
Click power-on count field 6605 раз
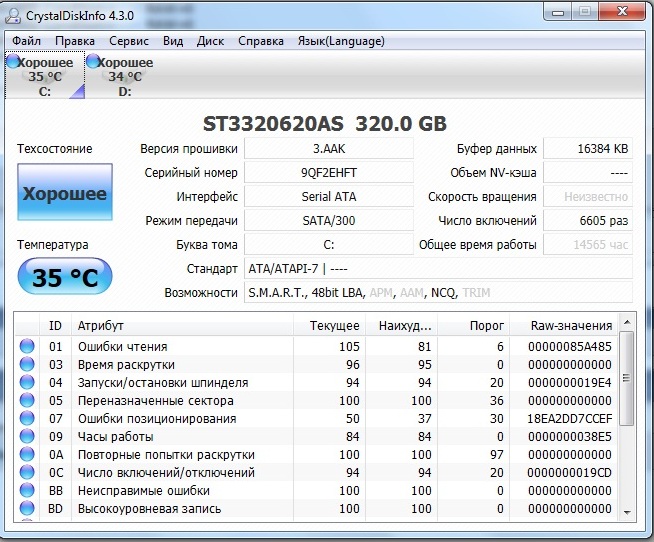point(588,221)
